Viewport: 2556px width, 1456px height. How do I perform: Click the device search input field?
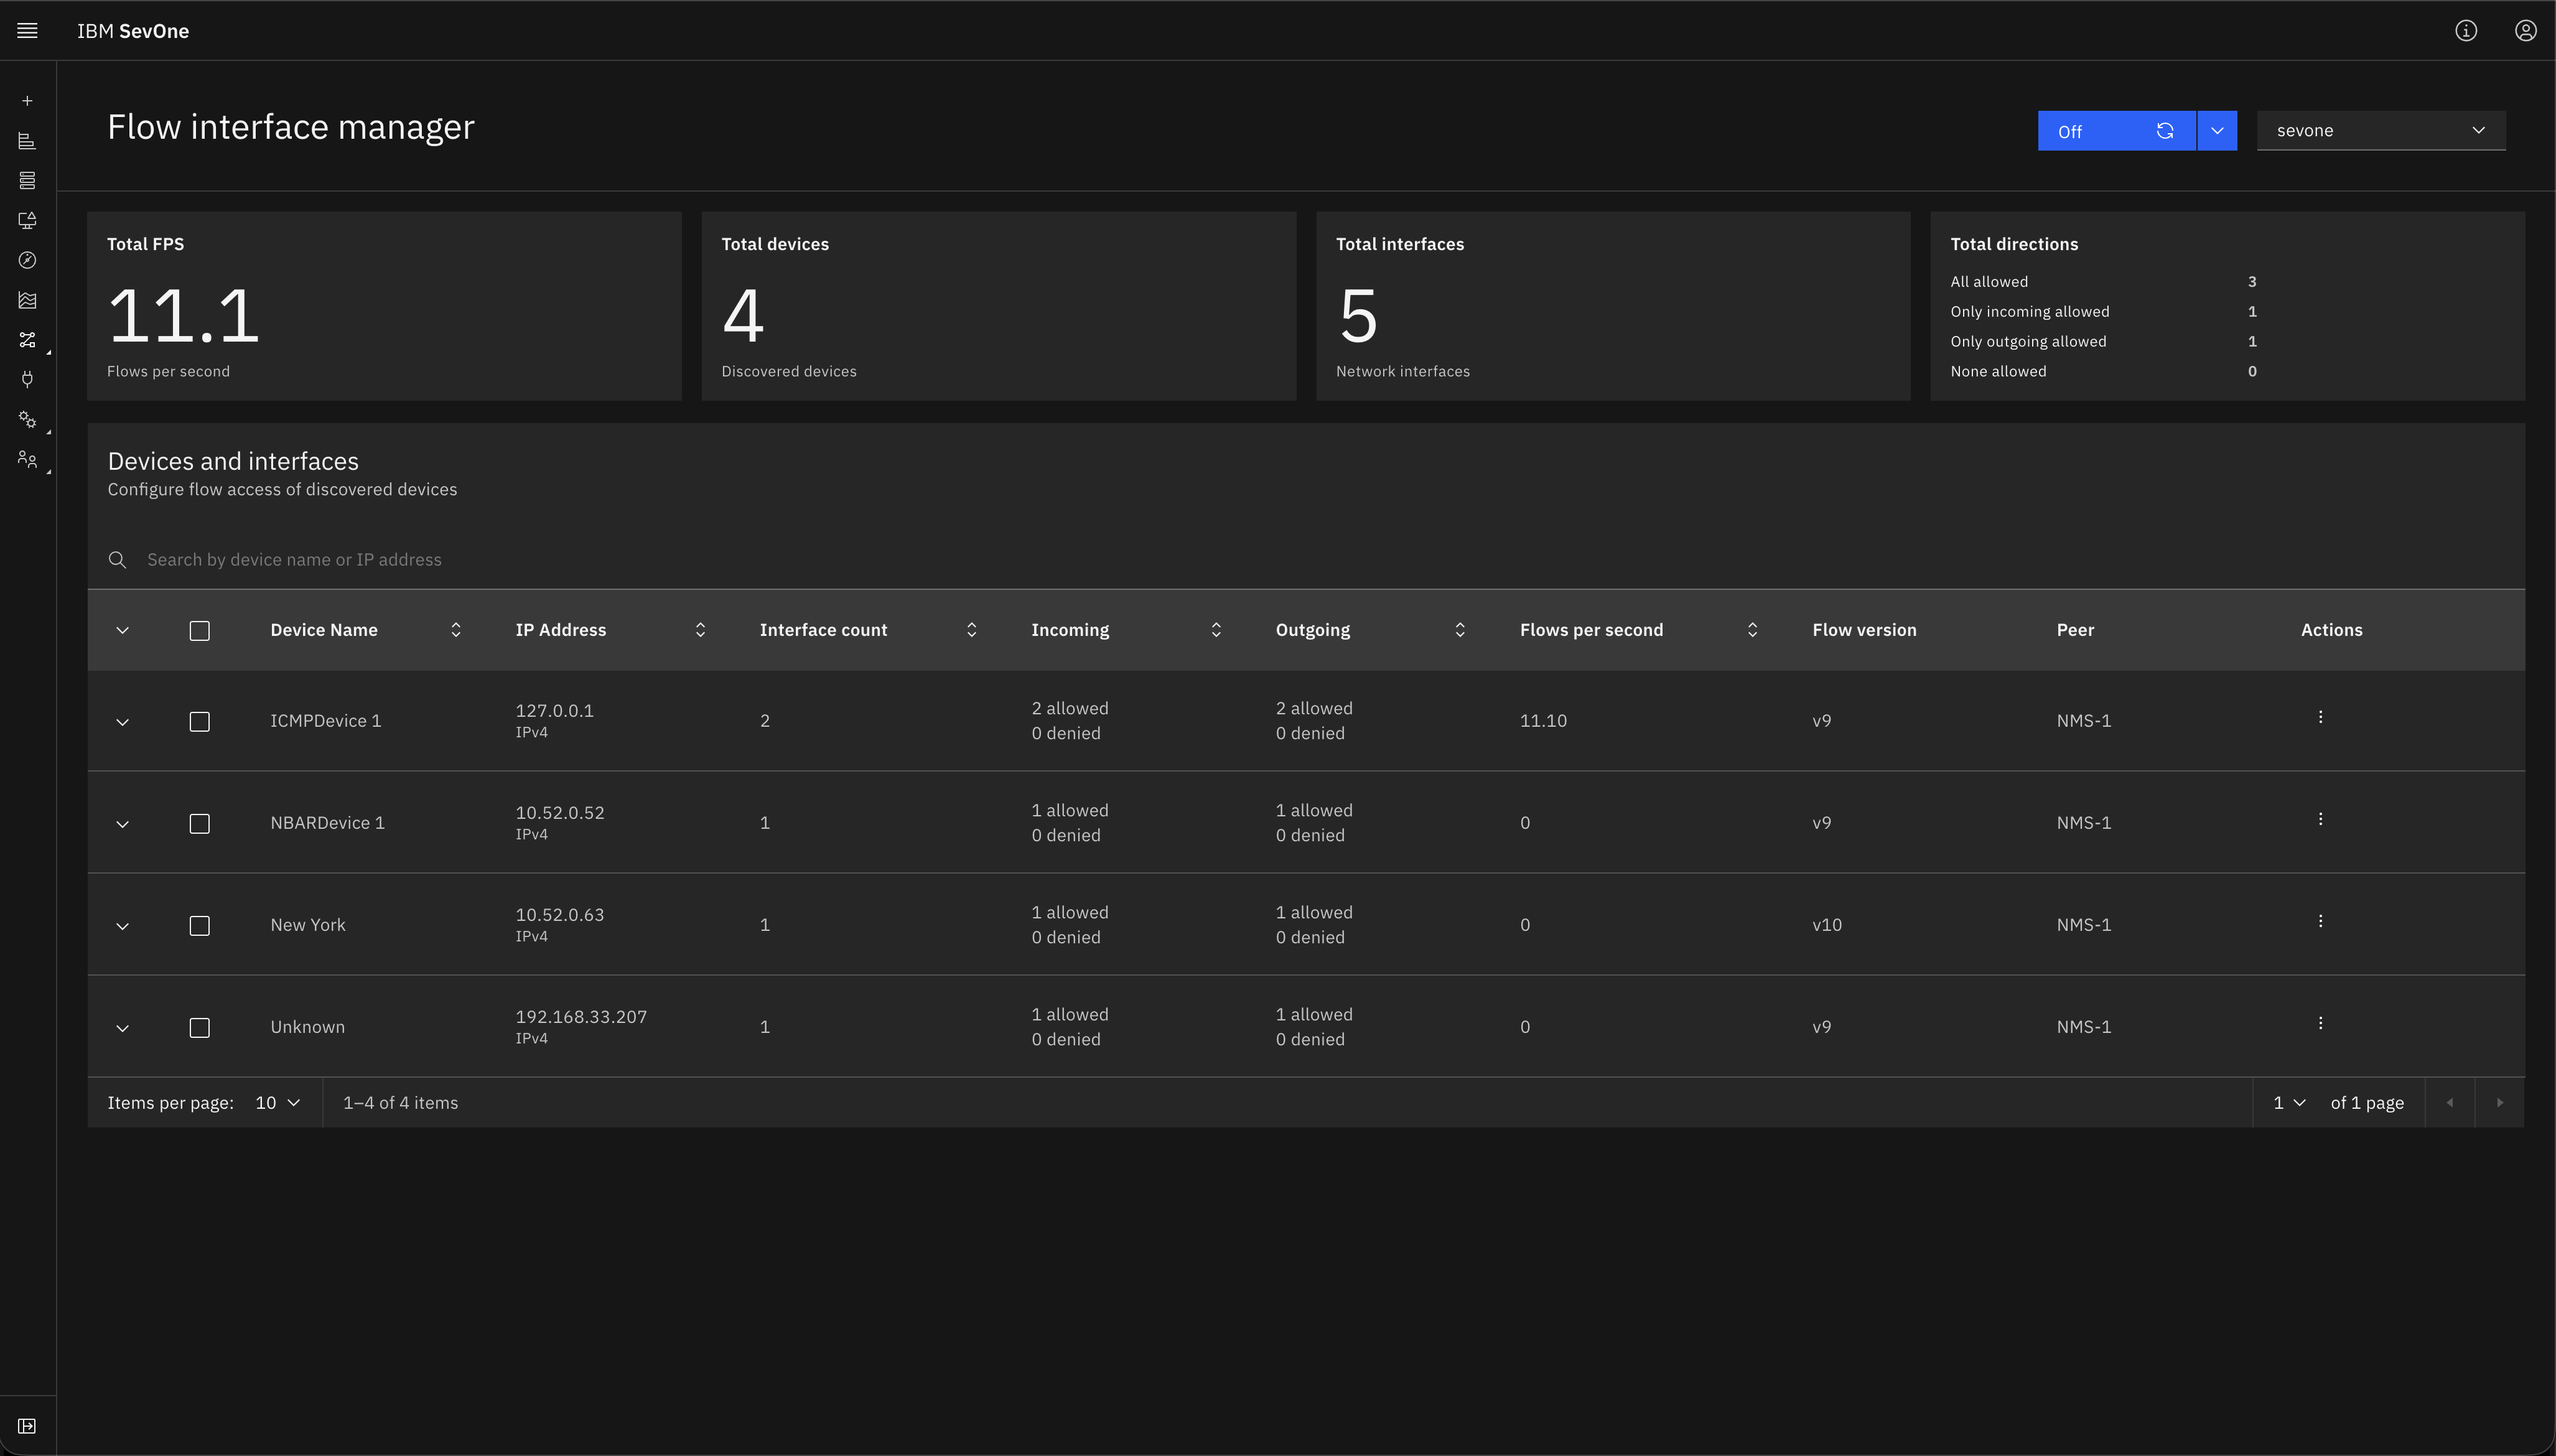click(x=1306, y=560)
